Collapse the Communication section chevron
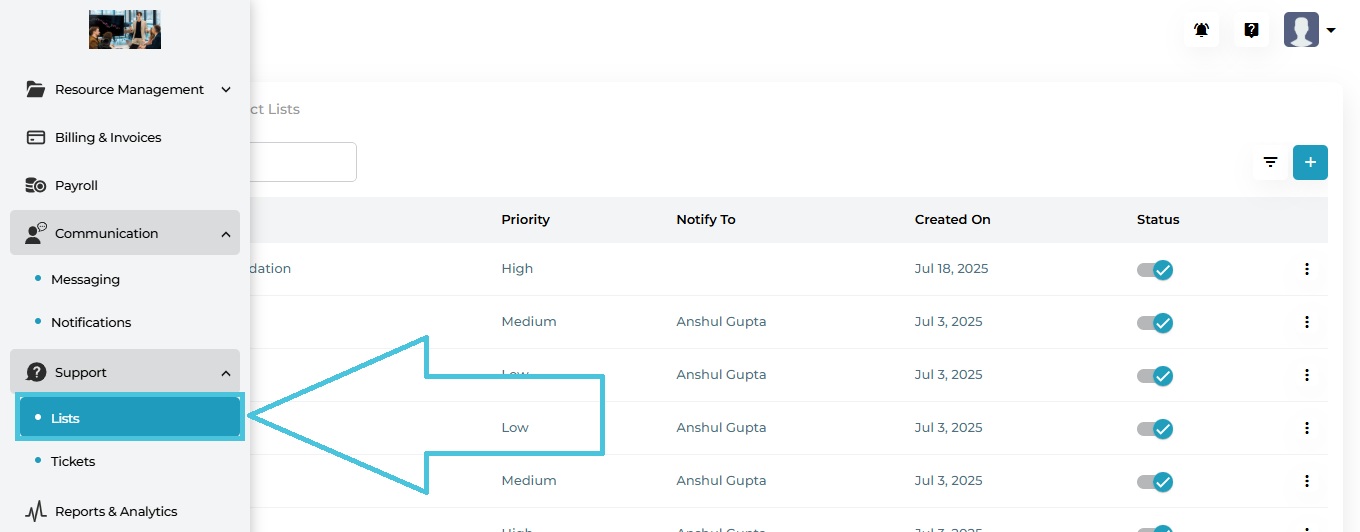Screen dimensions: 1360x532 (226, 234)
